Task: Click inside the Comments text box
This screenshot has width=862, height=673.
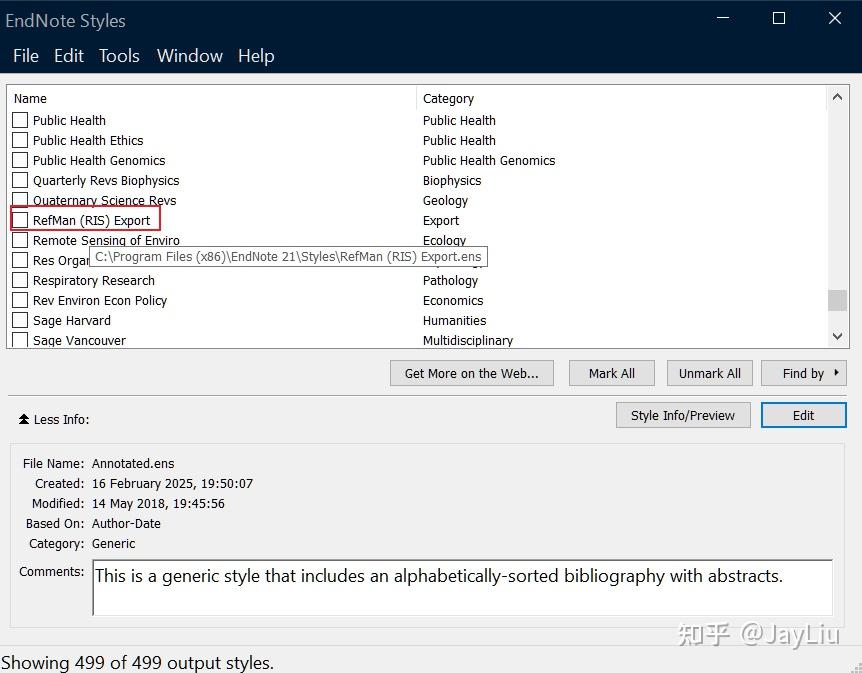Action: (462, 587)
